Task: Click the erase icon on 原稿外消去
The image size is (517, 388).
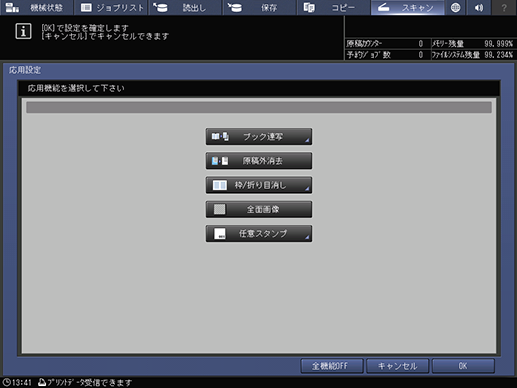Action: (x=220, y=161)
